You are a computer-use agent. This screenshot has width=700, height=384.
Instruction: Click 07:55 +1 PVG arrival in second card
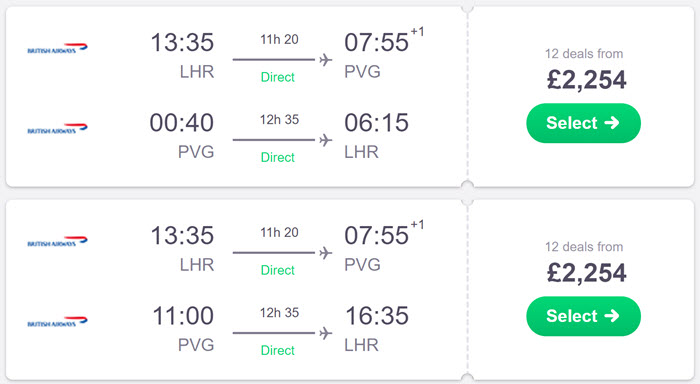(x=384, y=234)
